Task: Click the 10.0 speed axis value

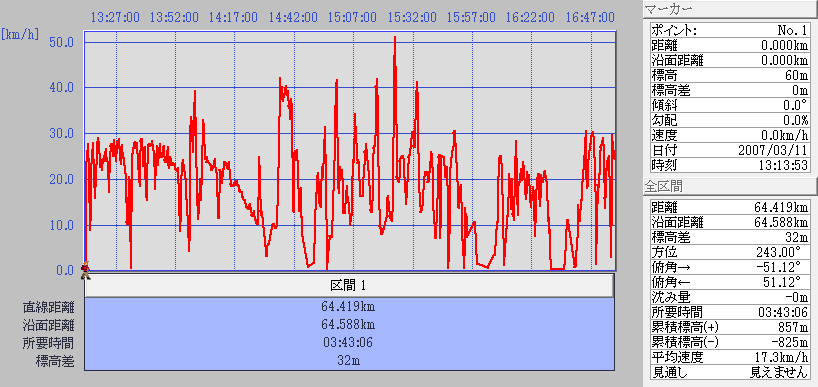Action: pos(61,225)
